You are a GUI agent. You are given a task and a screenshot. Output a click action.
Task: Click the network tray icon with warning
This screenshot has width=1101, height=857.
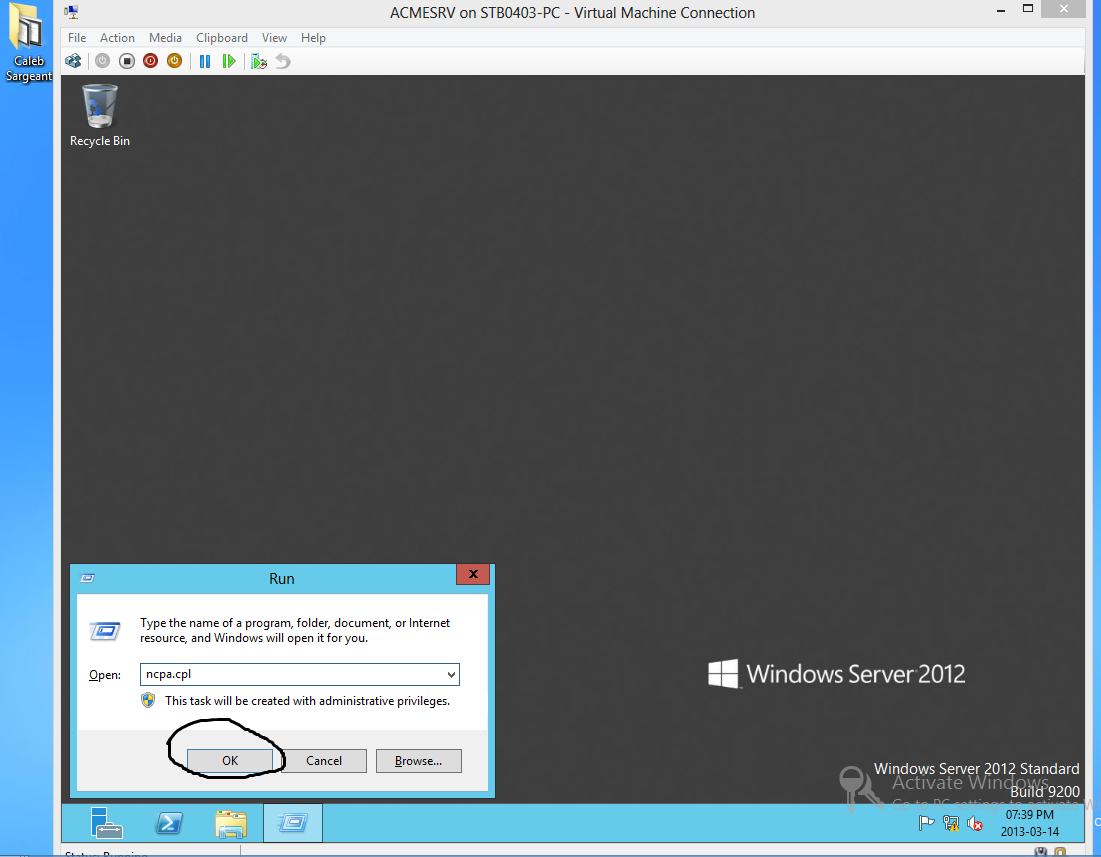(951, 823)
